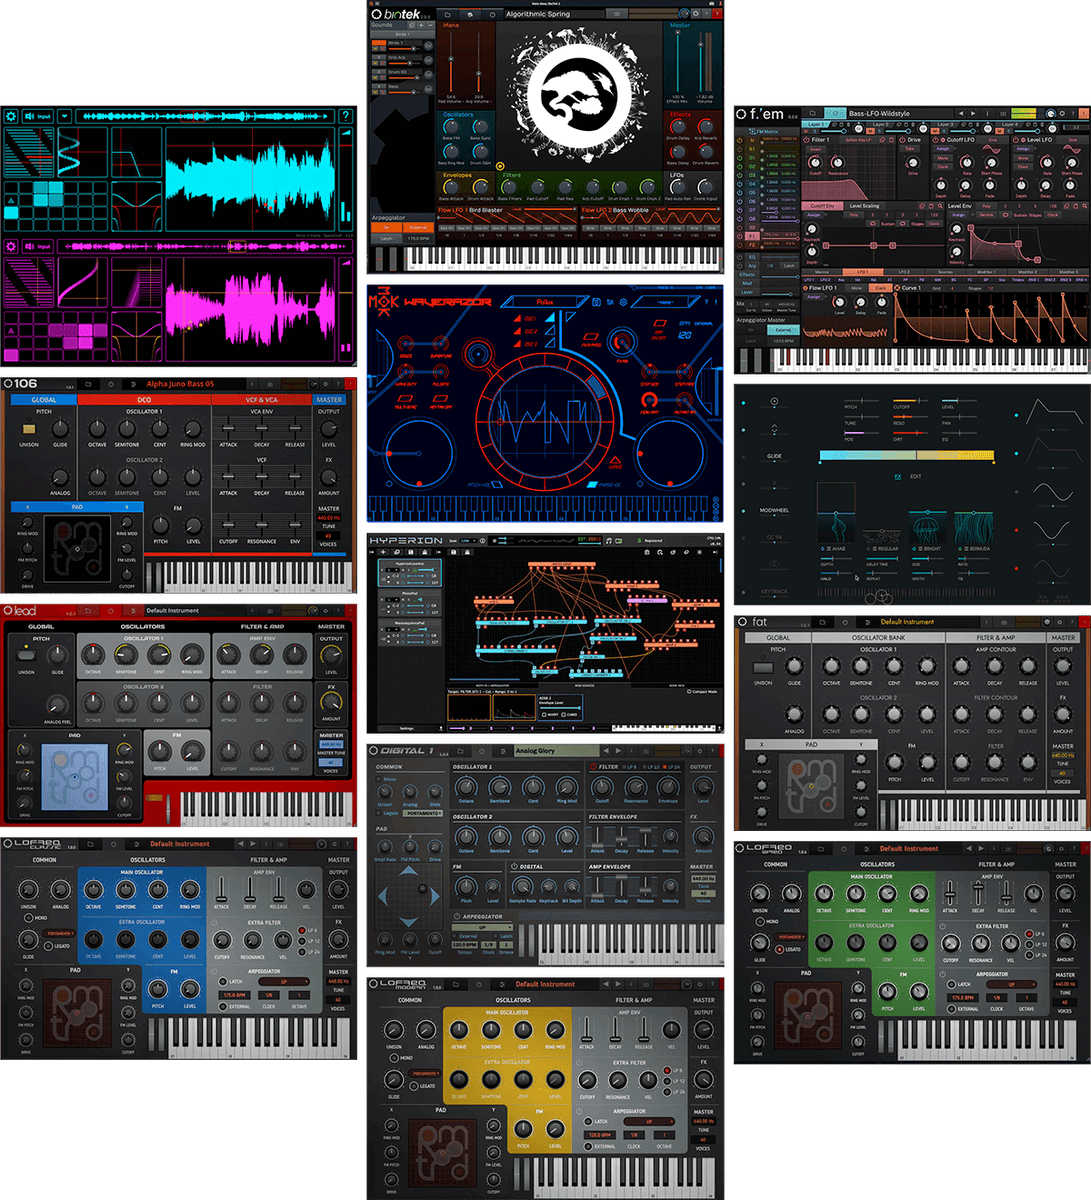The width and height of the screenshot is (1091, 1200).
Task: Select the plus (add module) icon in Hyperion
Action: pos(383,552)
